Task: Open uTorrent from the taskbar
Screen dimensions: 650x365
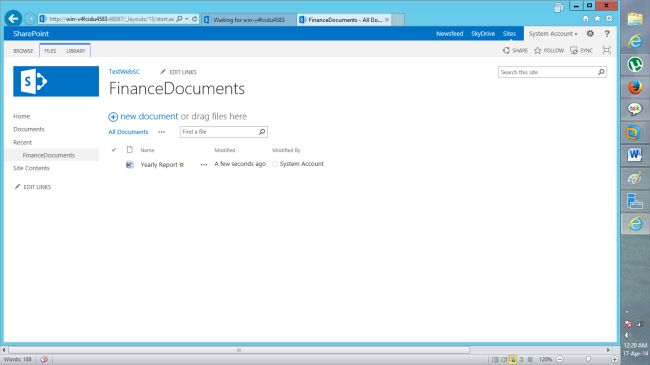Action: 635,64
